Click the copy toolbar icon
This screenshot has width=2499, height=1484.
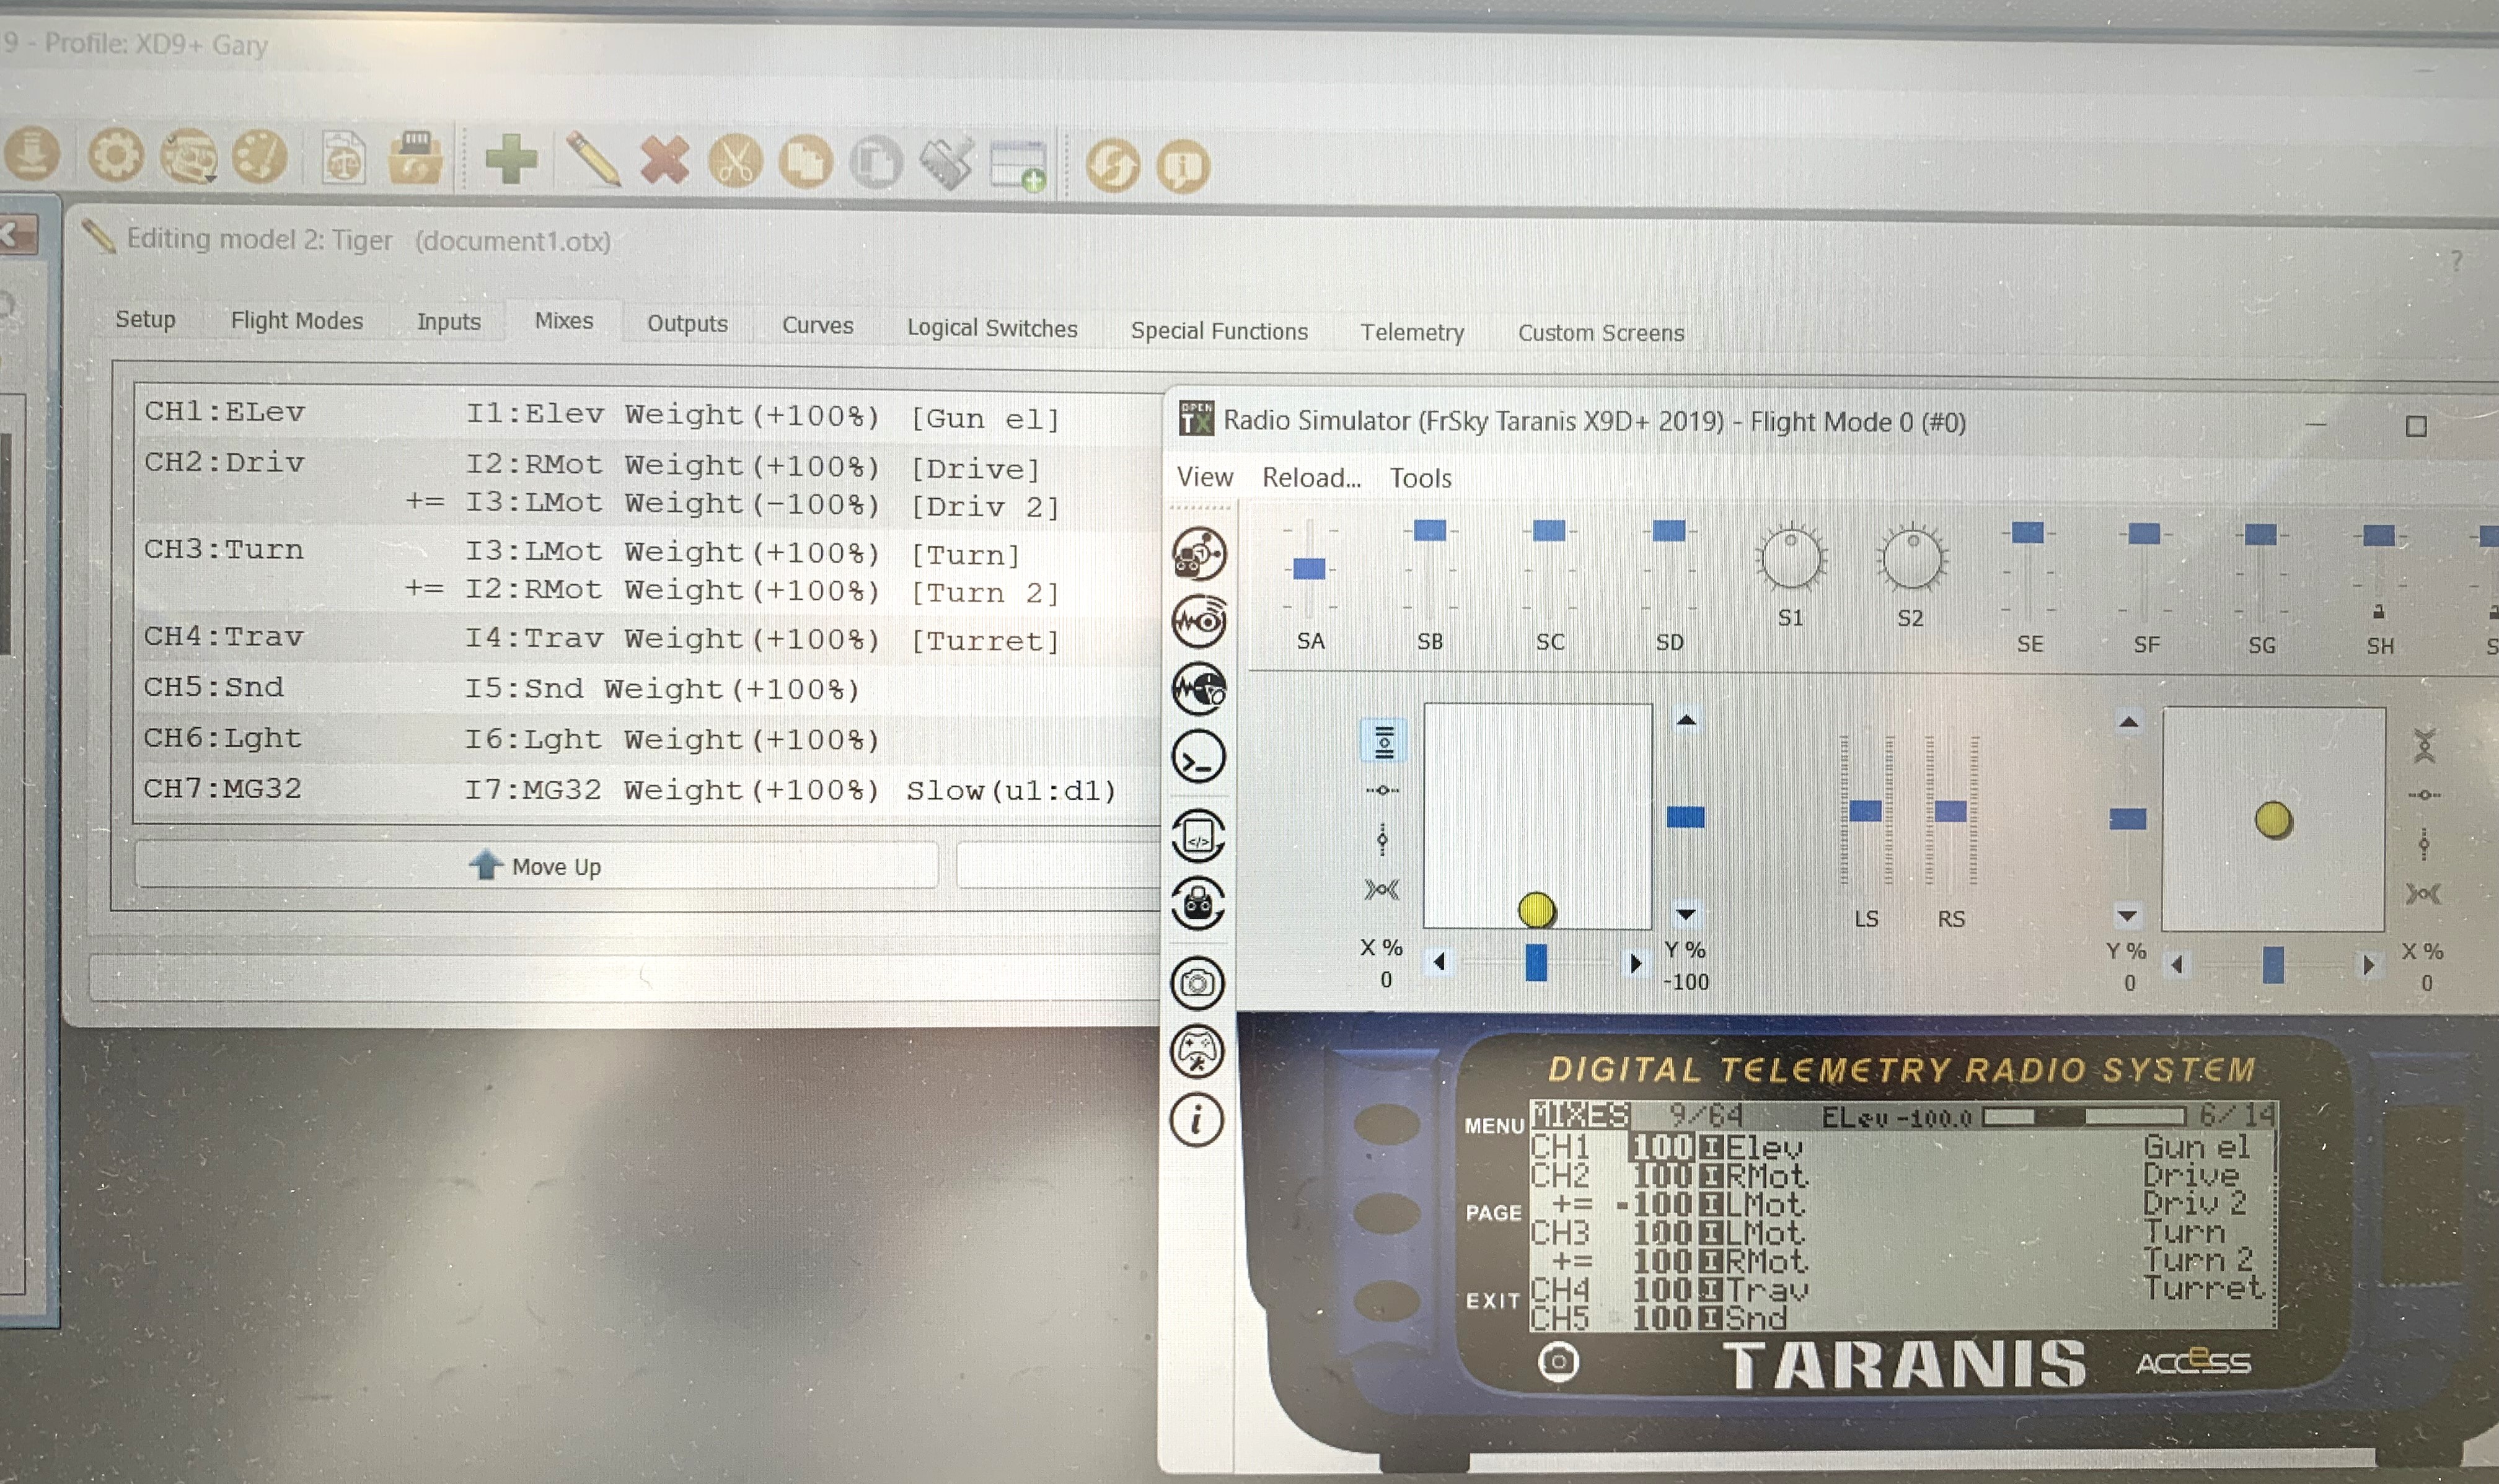pyautogui.click(x=806, y=162)
